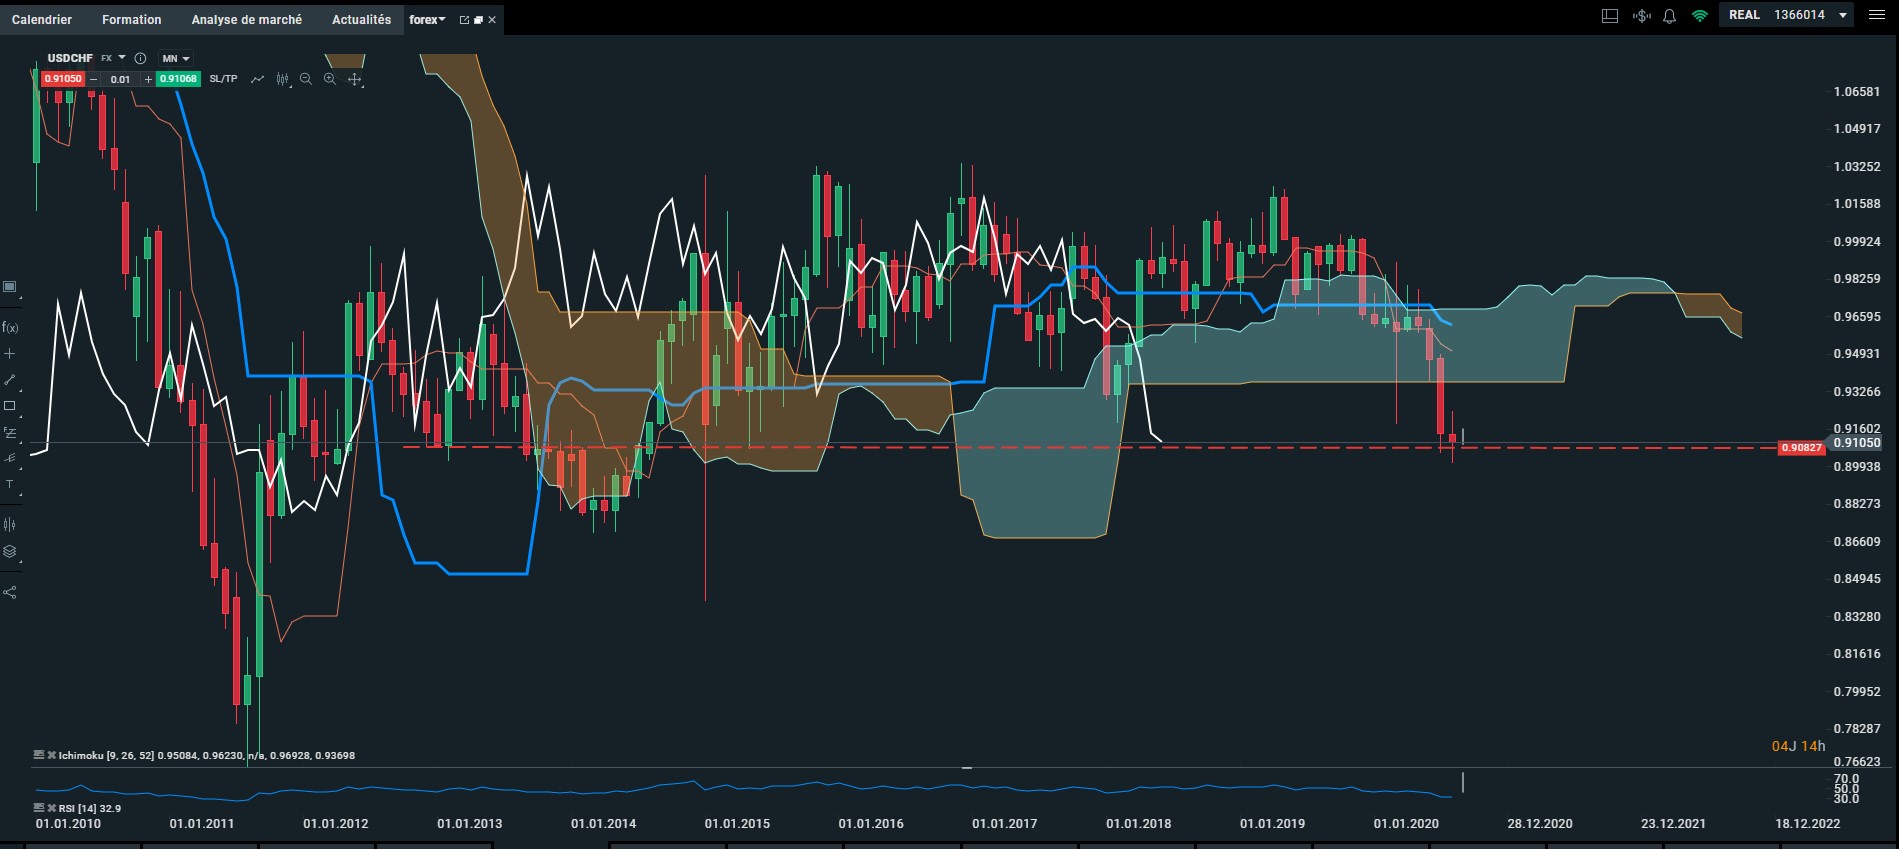This screenshot has width=1899, height=849.
Task: Share the chart via share icon
Action: [10, 592]
